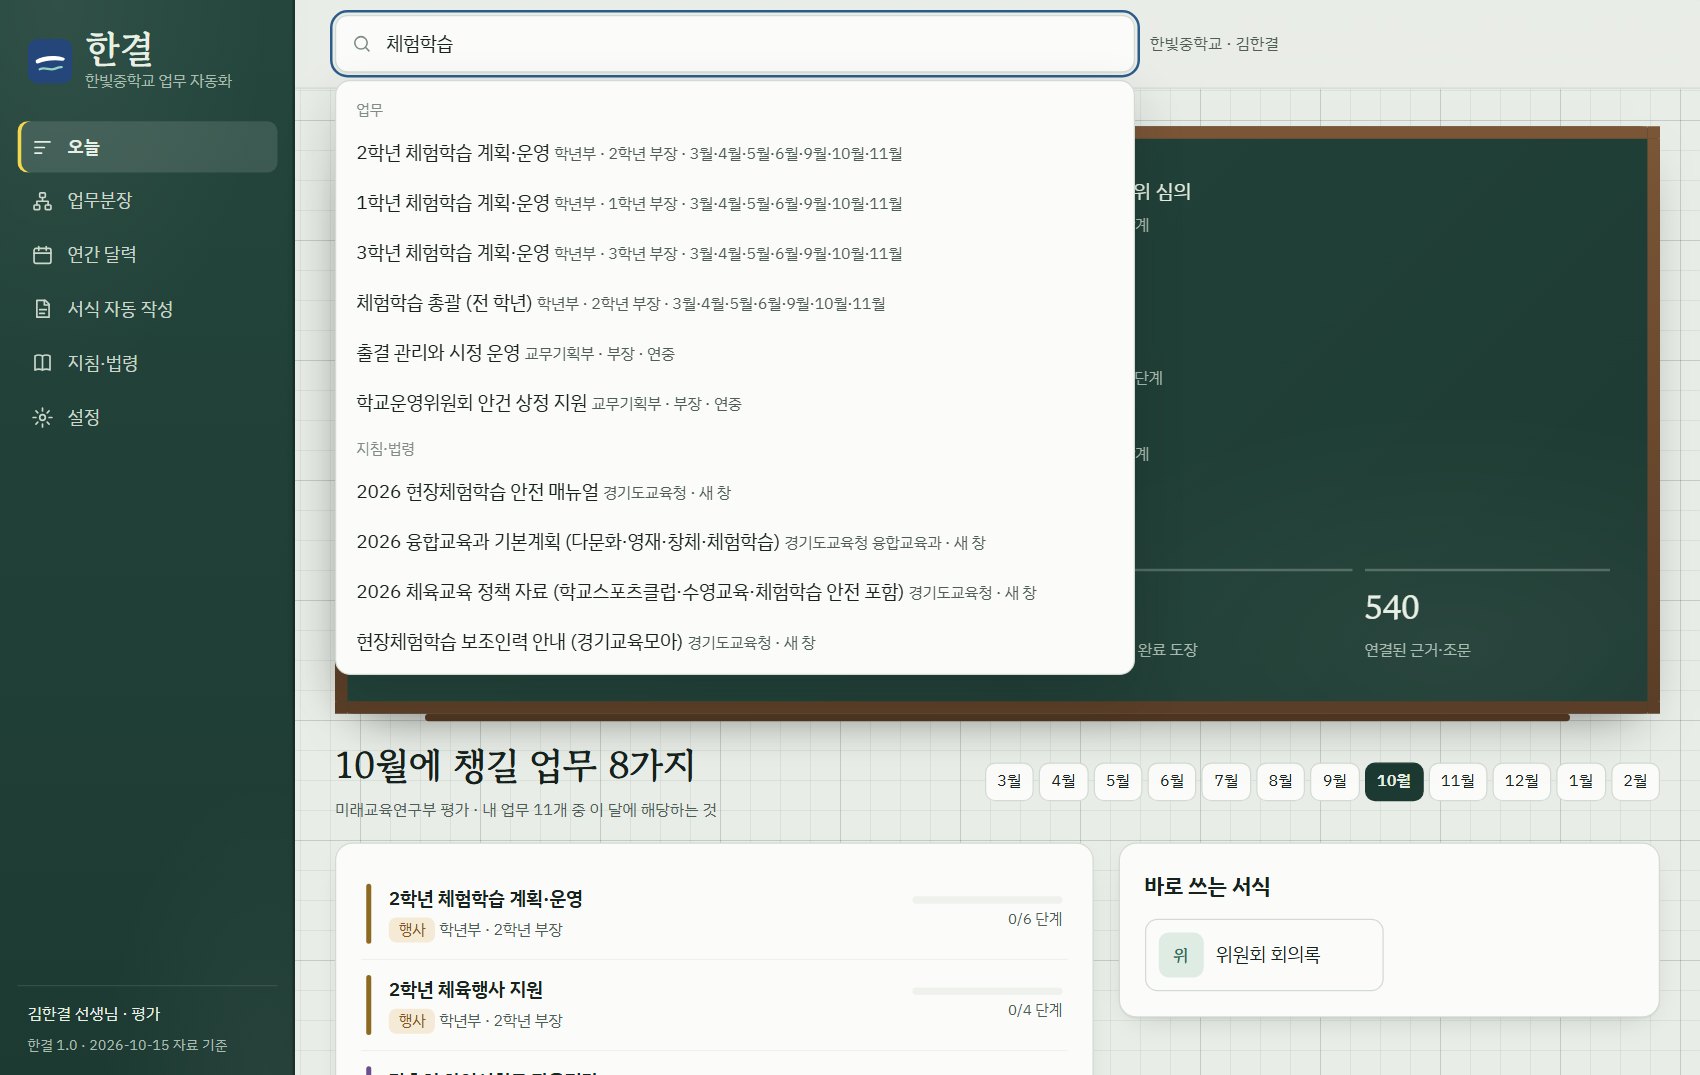Open 업무분장 from the sidebar
The height and width of the screenshot is (1075, 1700).
[x=148, y=201]
